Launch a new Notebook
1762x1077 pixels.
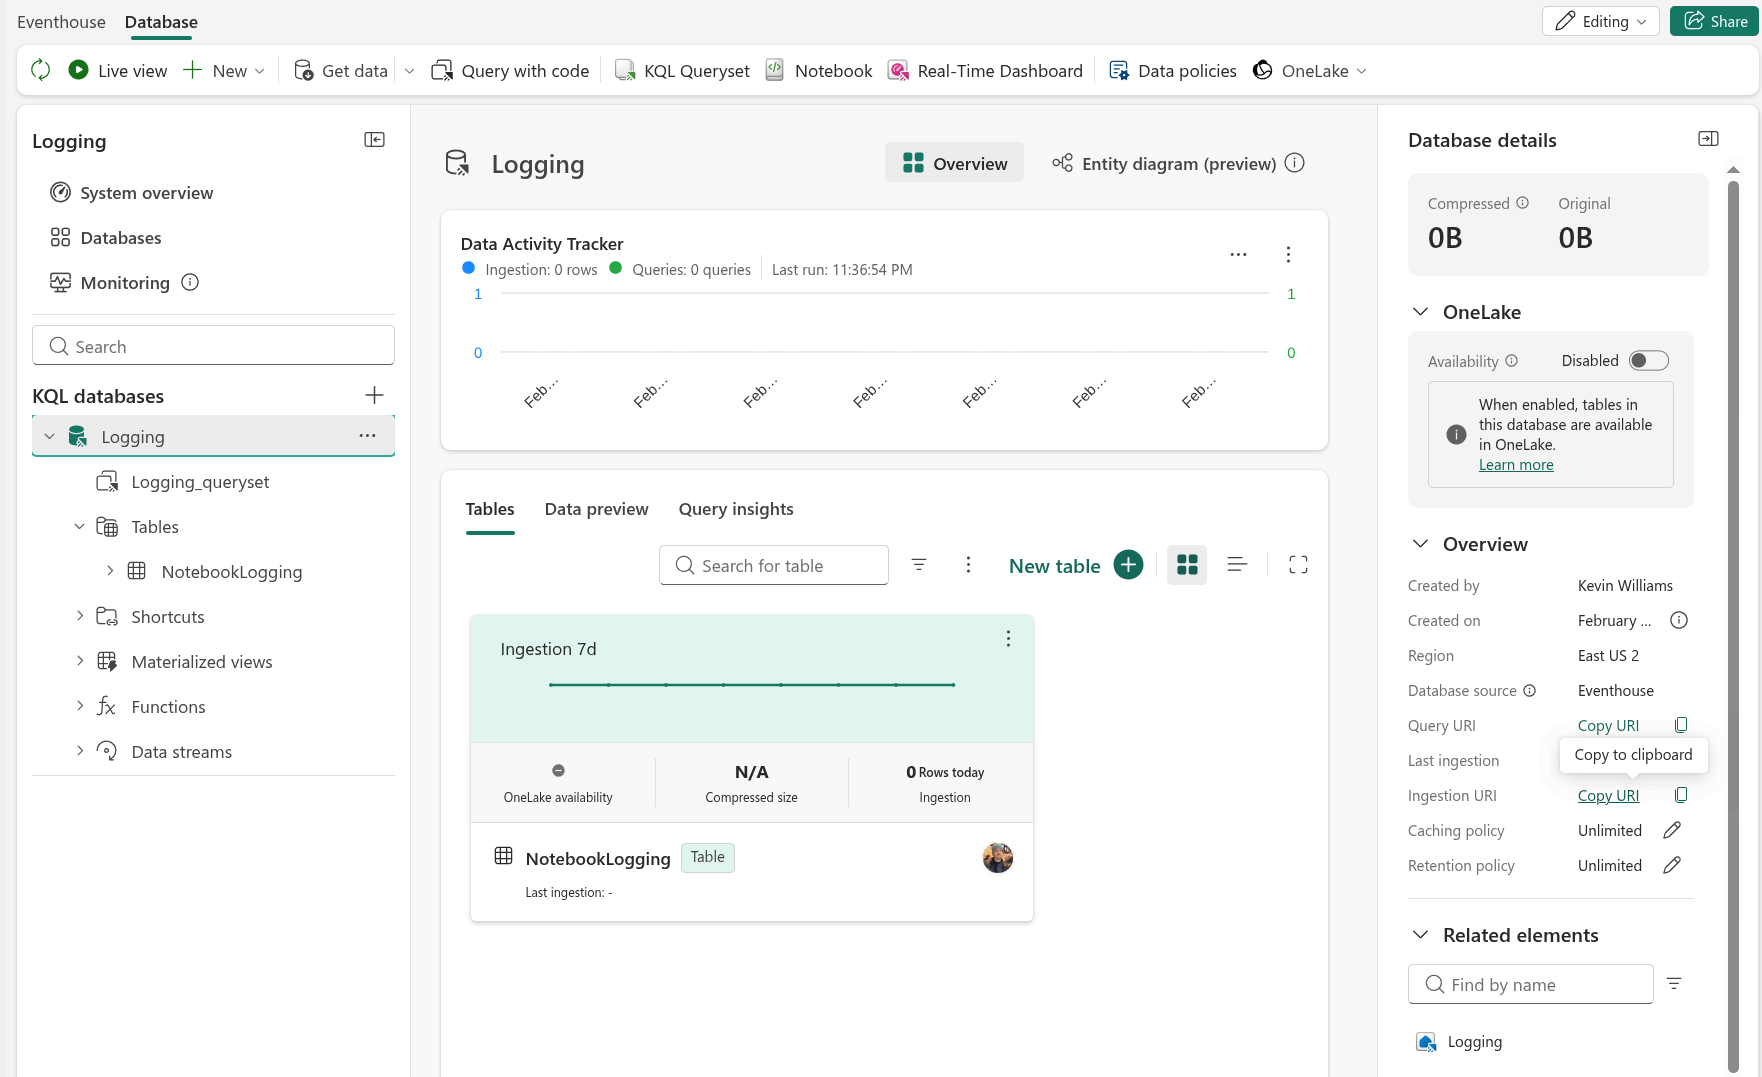pos(818,70)
